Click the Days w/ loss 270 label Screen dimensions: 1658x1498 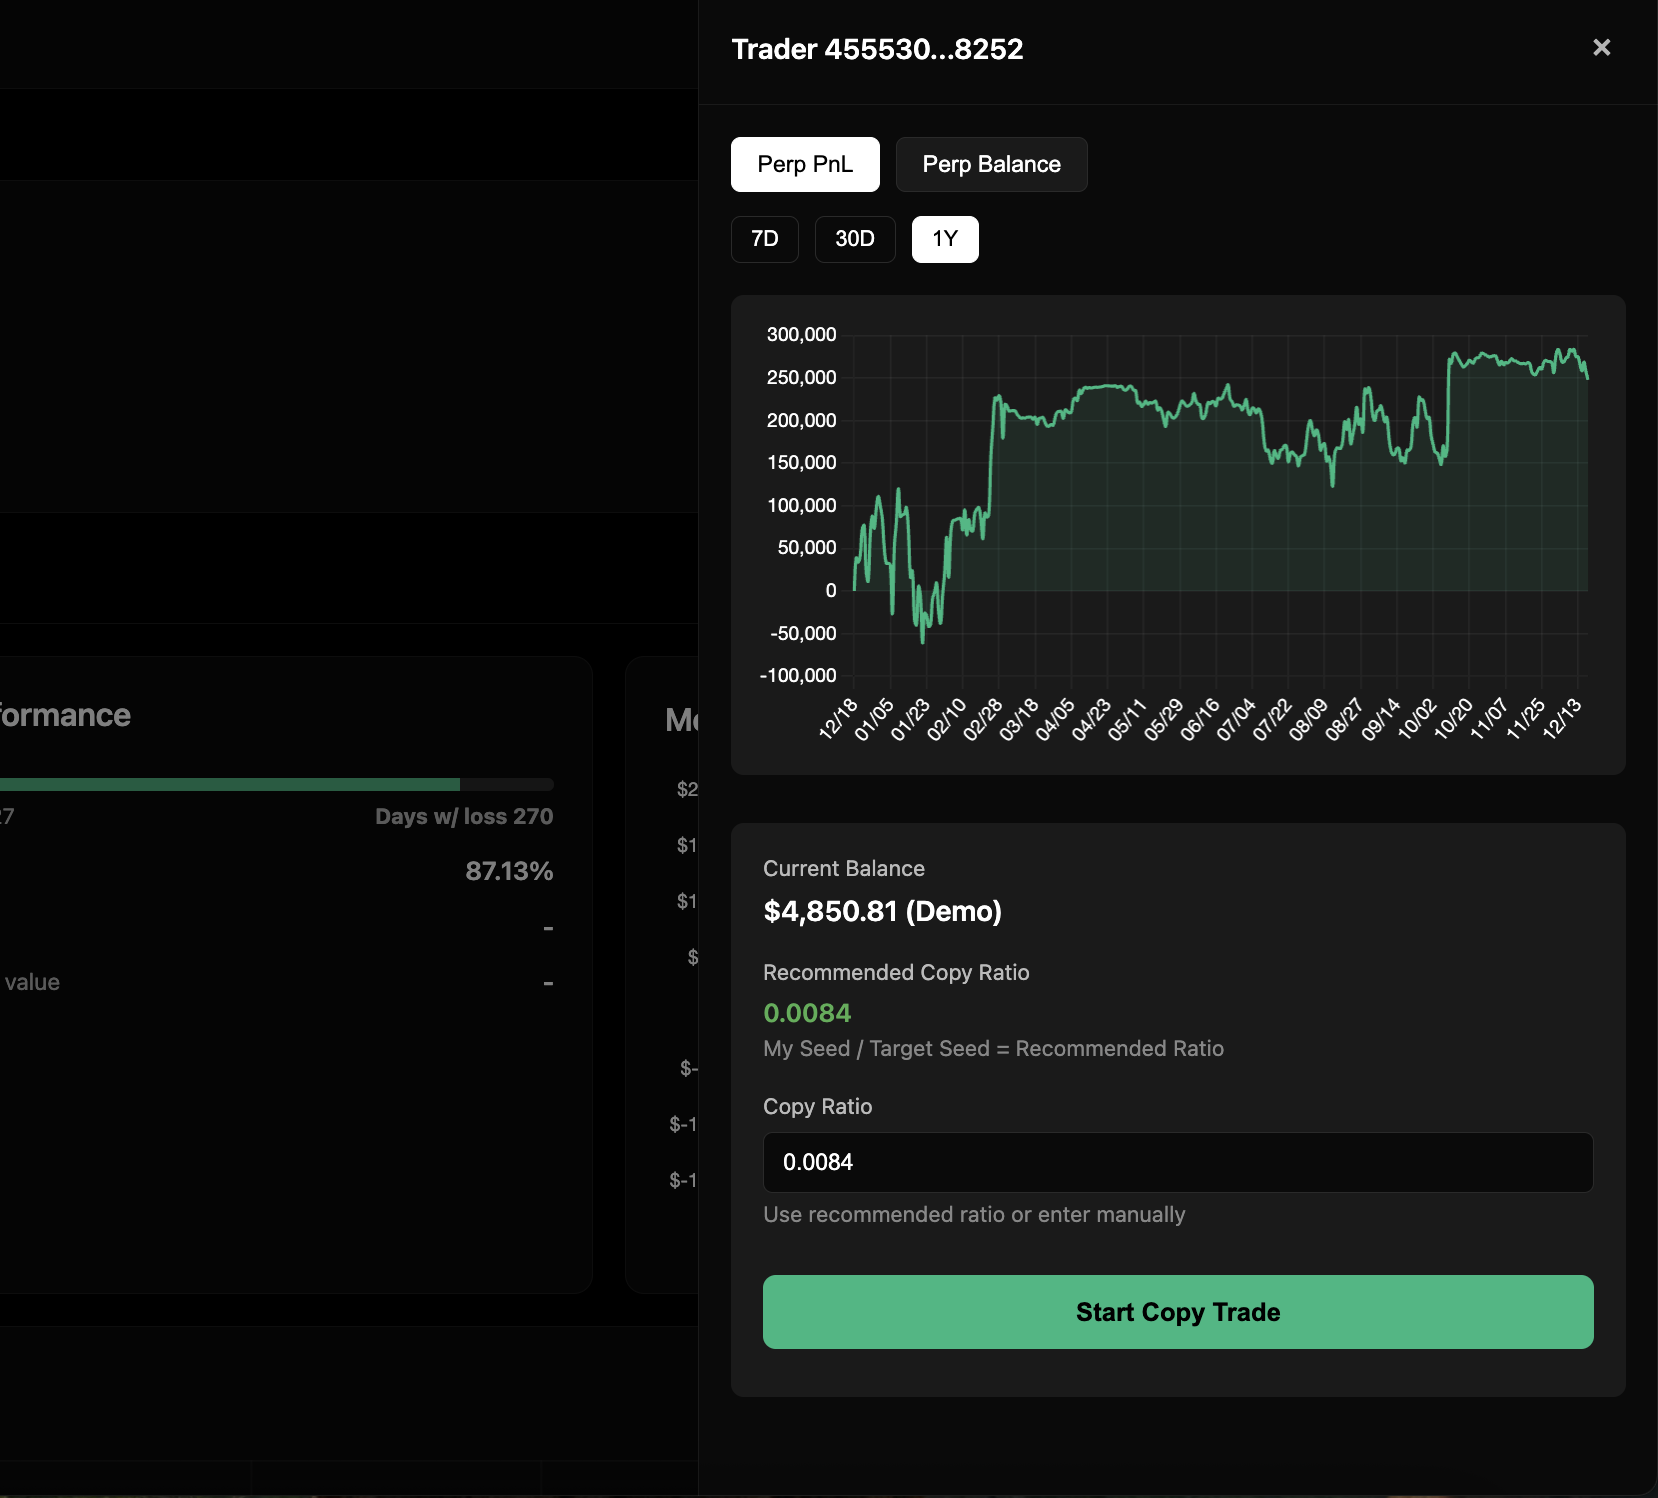click(x=464, y=817)
